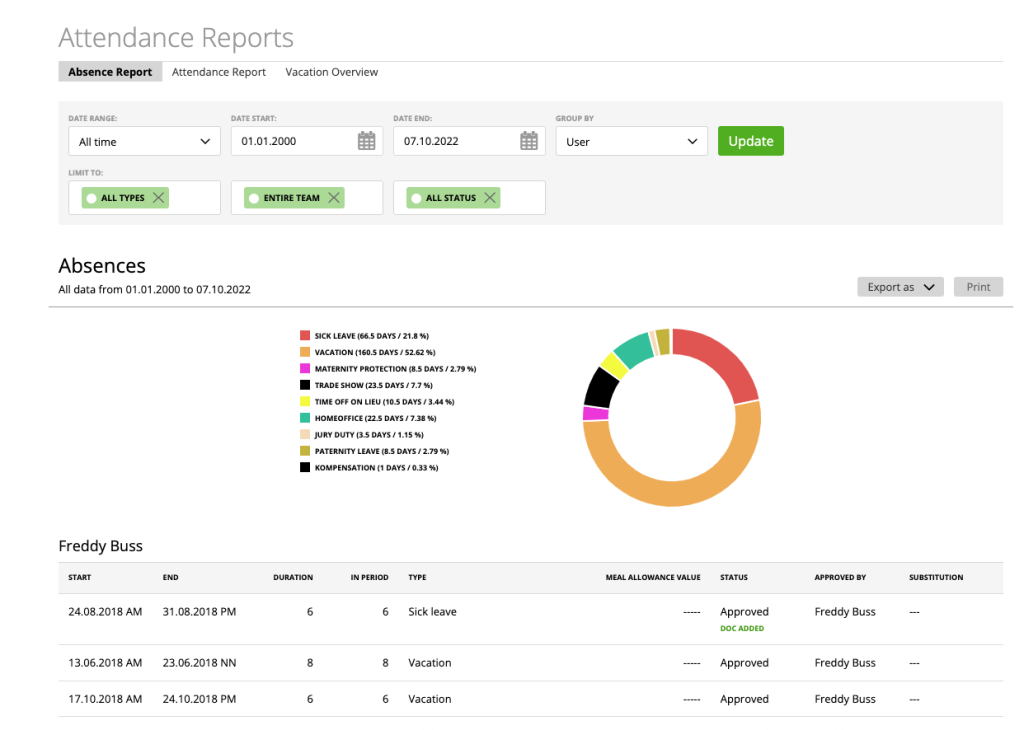Click the DURATION column header
The height and width of the screenshot is (730, 1024).
(293, 577)
